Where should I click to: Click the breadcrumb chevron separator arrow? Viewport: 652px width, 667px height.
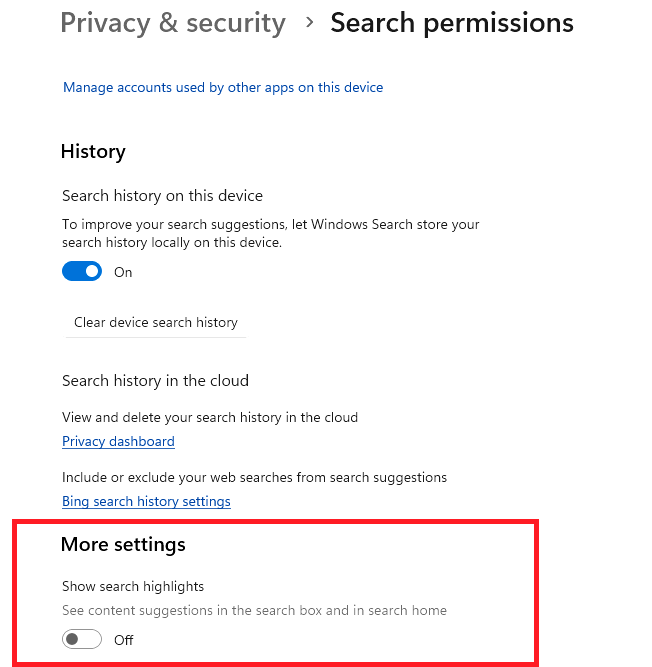tap(308, 23)
